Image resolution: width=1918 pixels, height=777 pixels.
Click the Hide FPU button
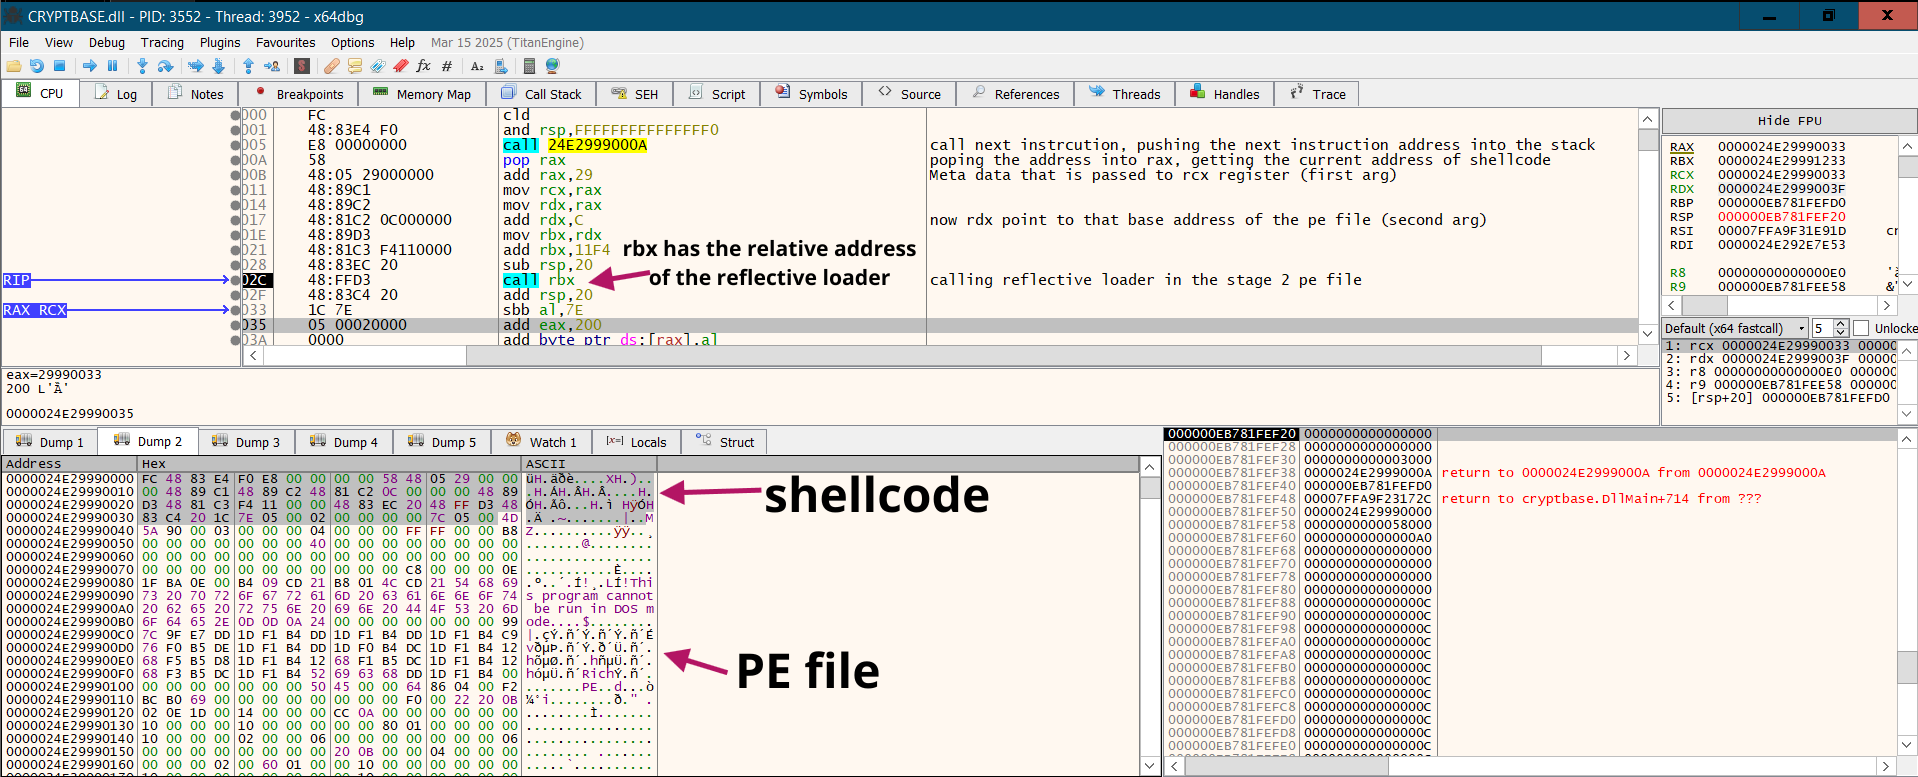pyautogui.click(x=1789, y=121)
